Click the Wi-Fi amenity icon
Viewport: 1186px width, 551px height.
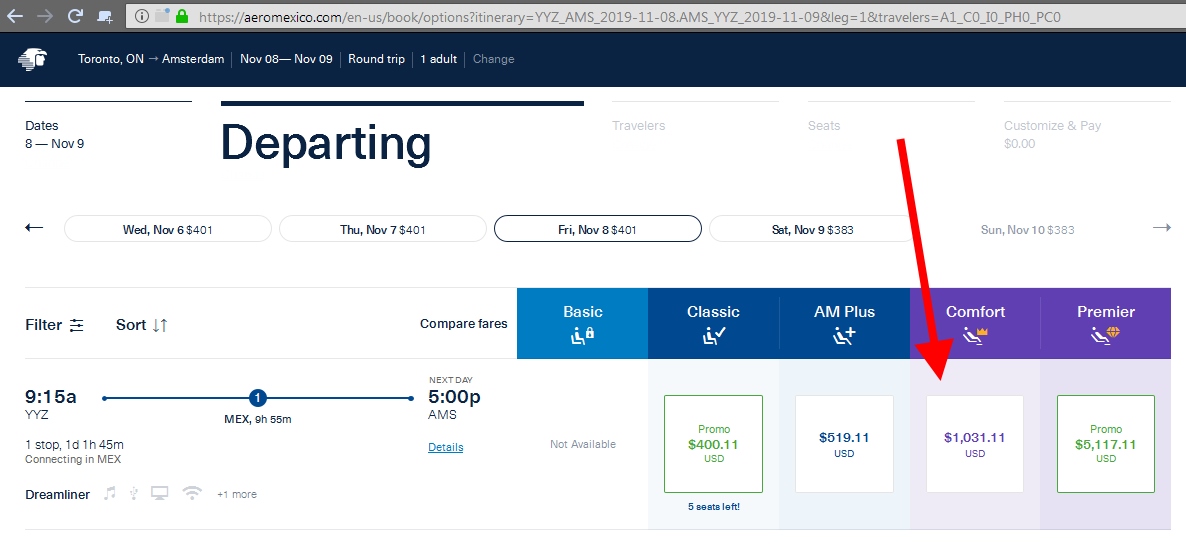193,493
